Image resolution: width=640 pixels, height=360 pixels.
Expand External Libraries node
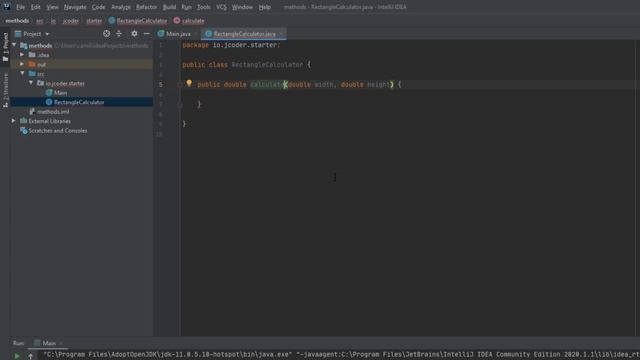[x=14, y=121]
